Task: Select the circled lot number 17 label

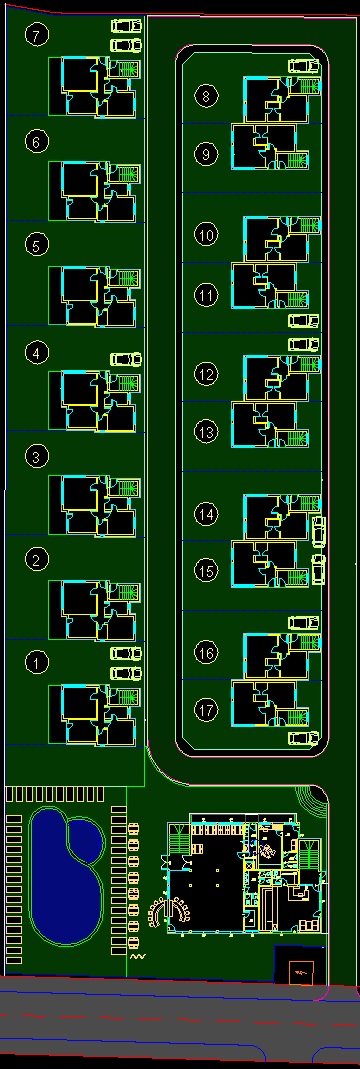Action: [207, 710]
